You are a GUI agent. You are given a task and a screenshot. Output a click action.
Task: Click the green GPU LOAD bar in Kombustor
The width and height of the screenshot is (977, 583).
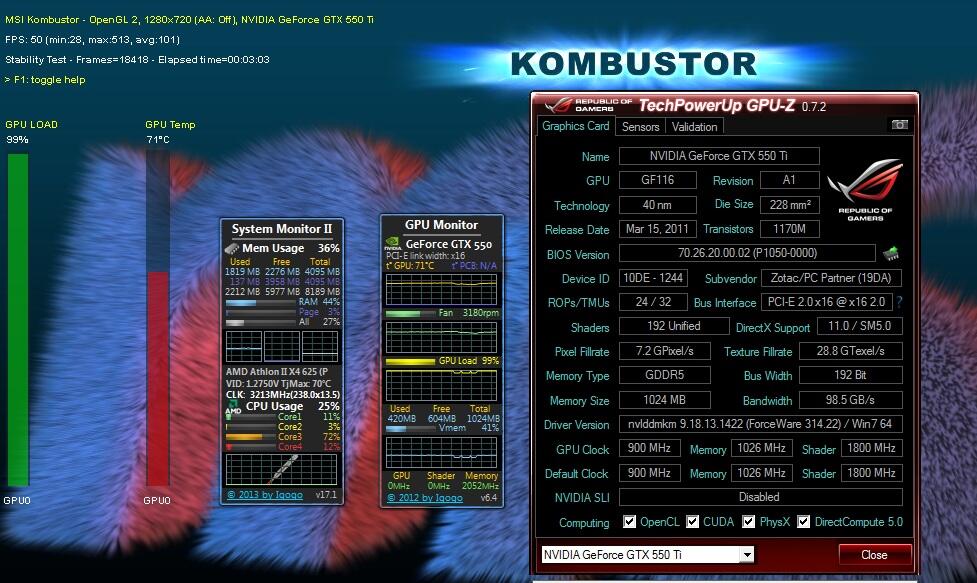pyautogui.click(x=18, y=320)
